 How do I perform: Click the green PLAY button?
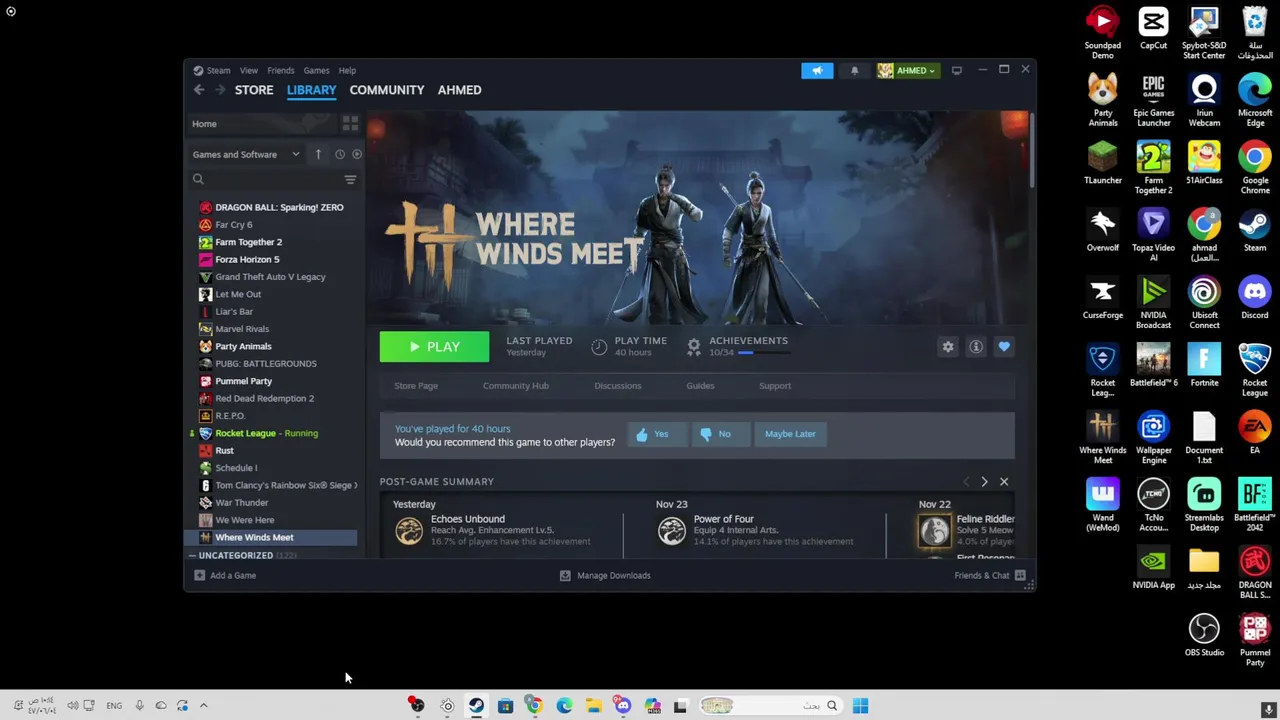point(434,347)
